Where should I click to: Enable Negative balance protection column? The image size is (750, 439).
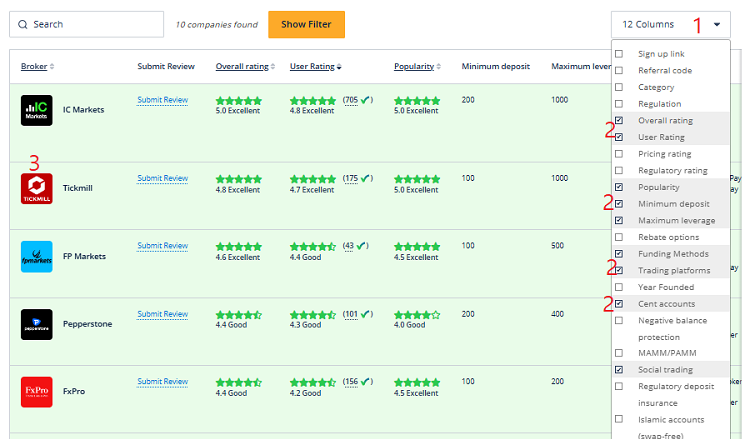[x=619, y=321]
